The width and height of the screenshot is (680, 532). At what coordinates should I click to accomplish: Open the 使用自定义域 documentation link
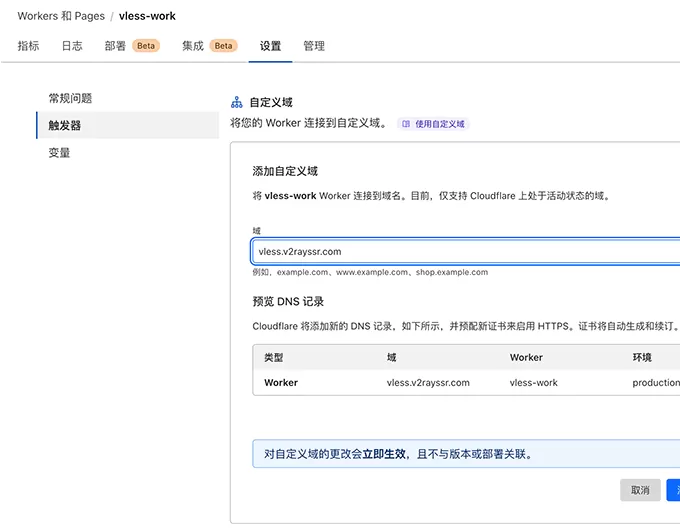tap(433, 124)
